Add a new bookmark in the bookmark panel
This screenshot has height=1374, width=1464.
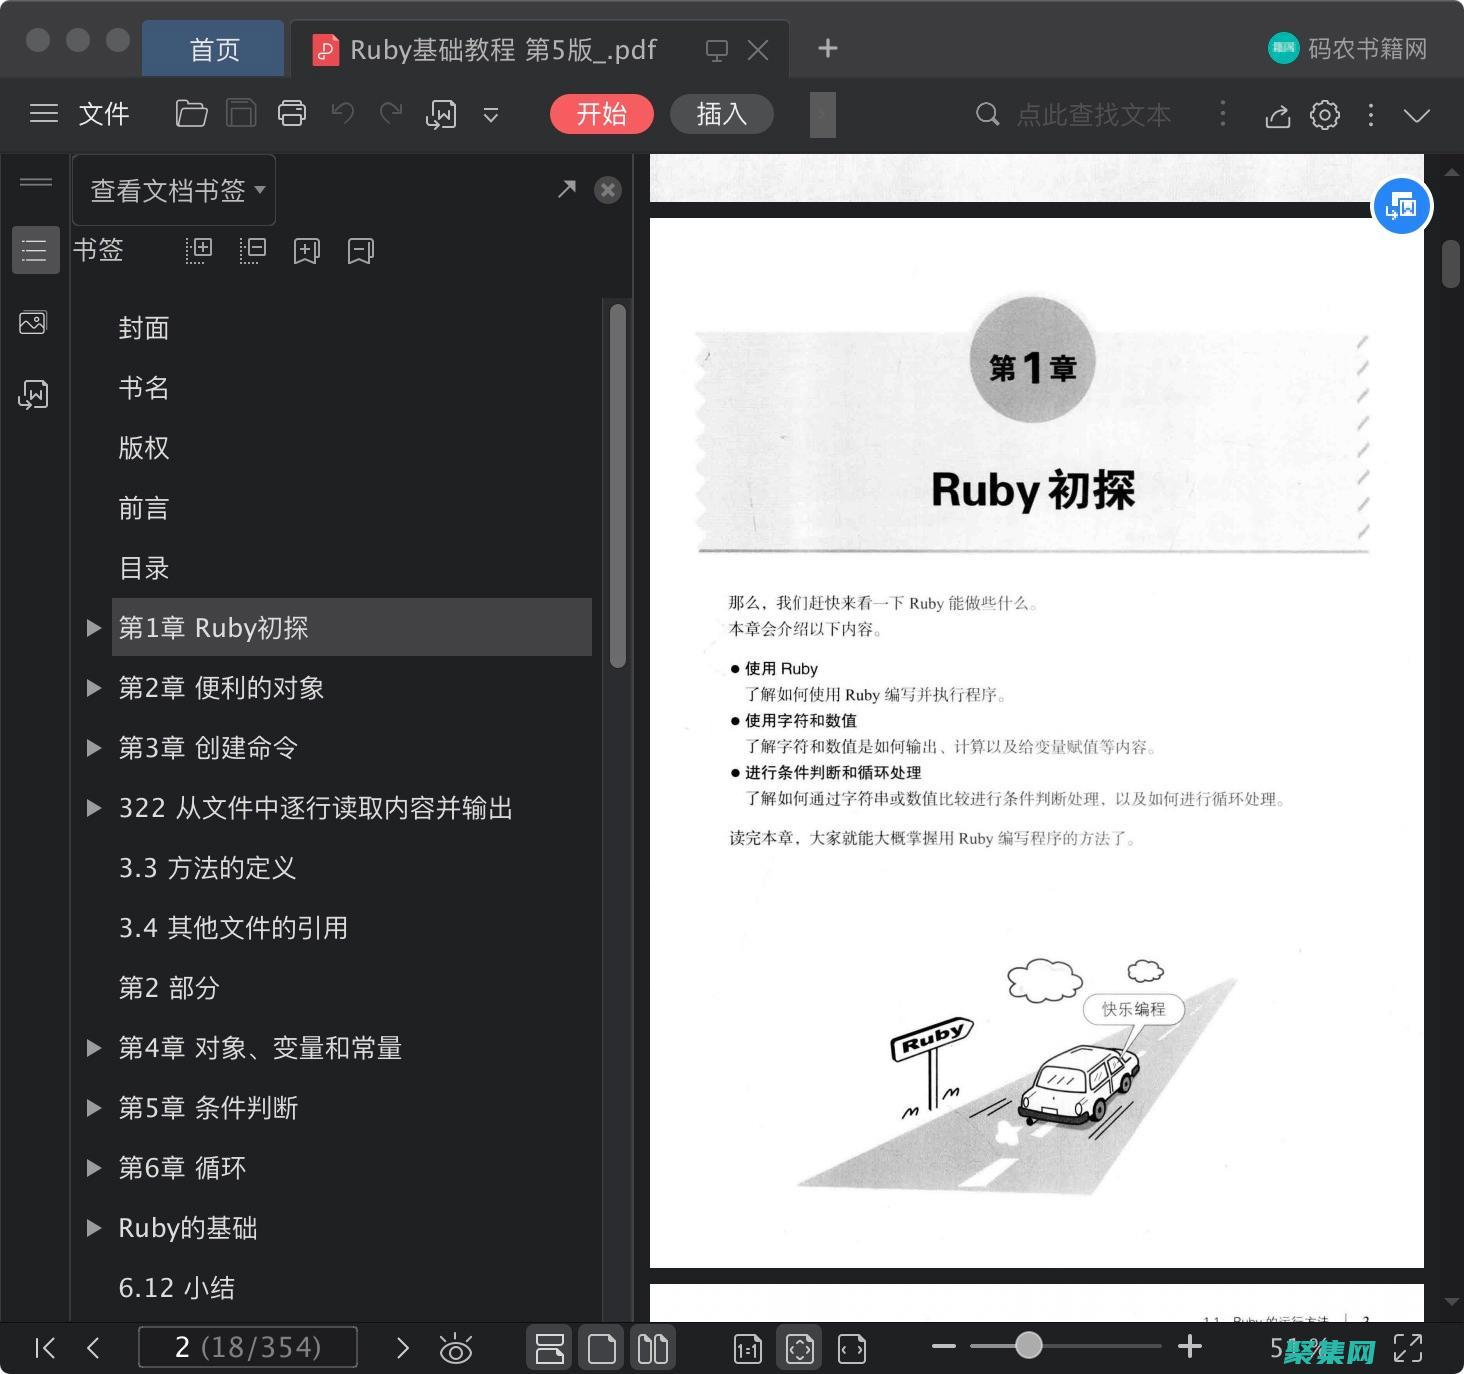pos(306,250)
